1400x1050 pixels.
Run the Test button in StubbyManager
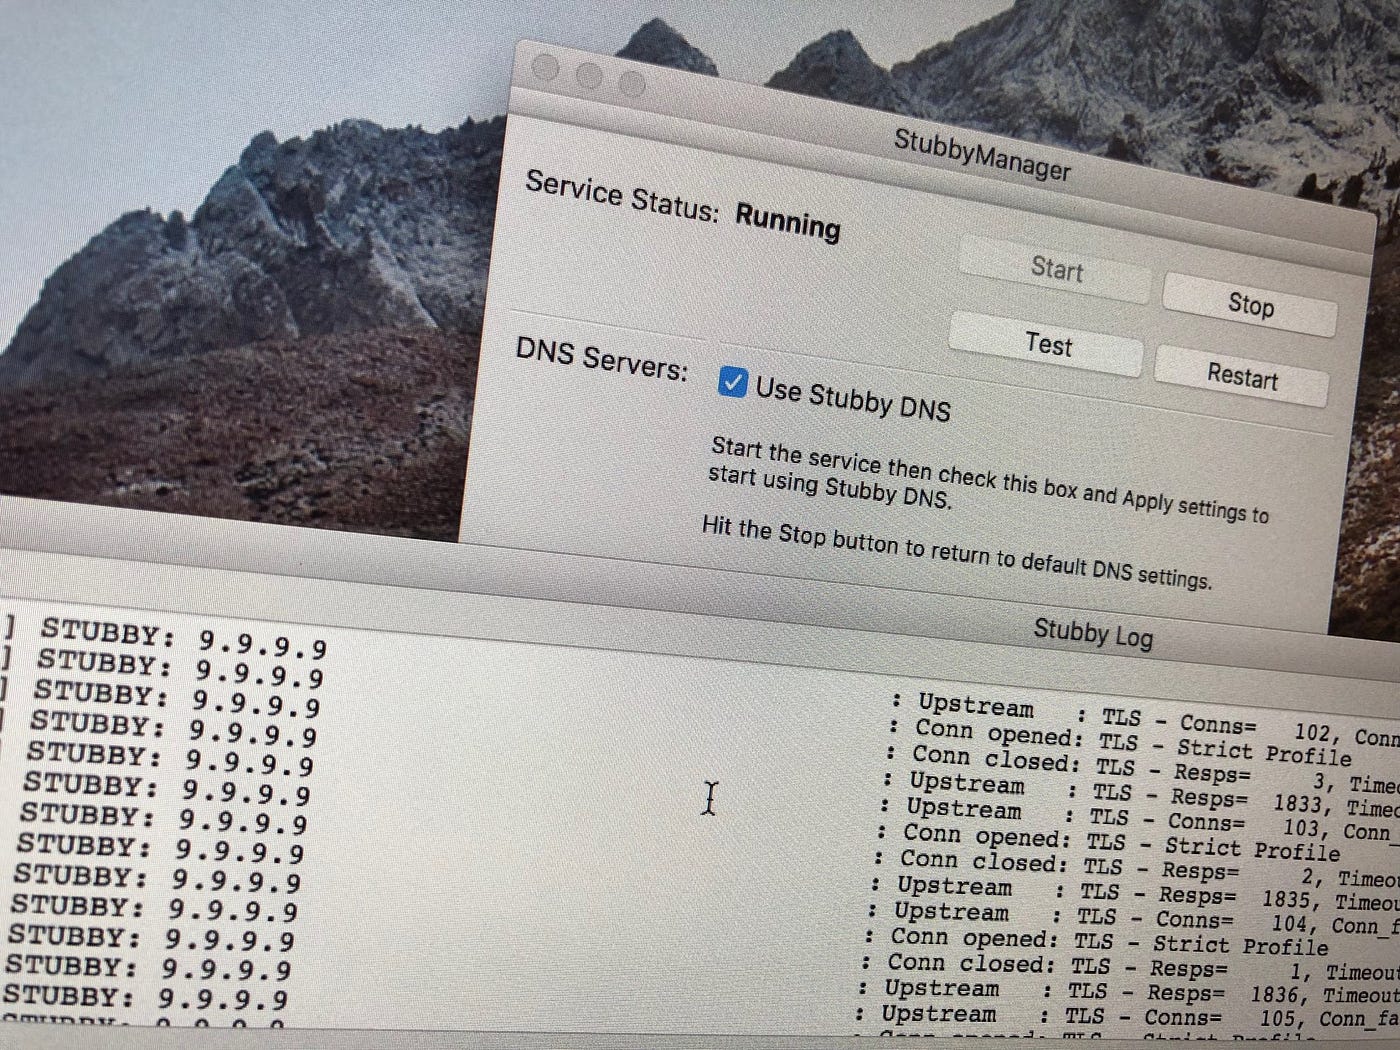click(x=1047, y=344)
